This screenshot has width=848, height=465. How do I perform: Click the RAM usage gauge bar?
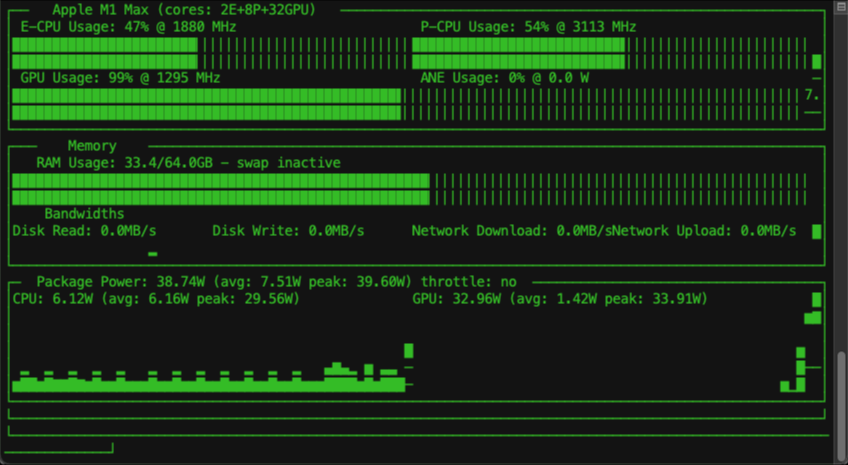click(409, 189)
